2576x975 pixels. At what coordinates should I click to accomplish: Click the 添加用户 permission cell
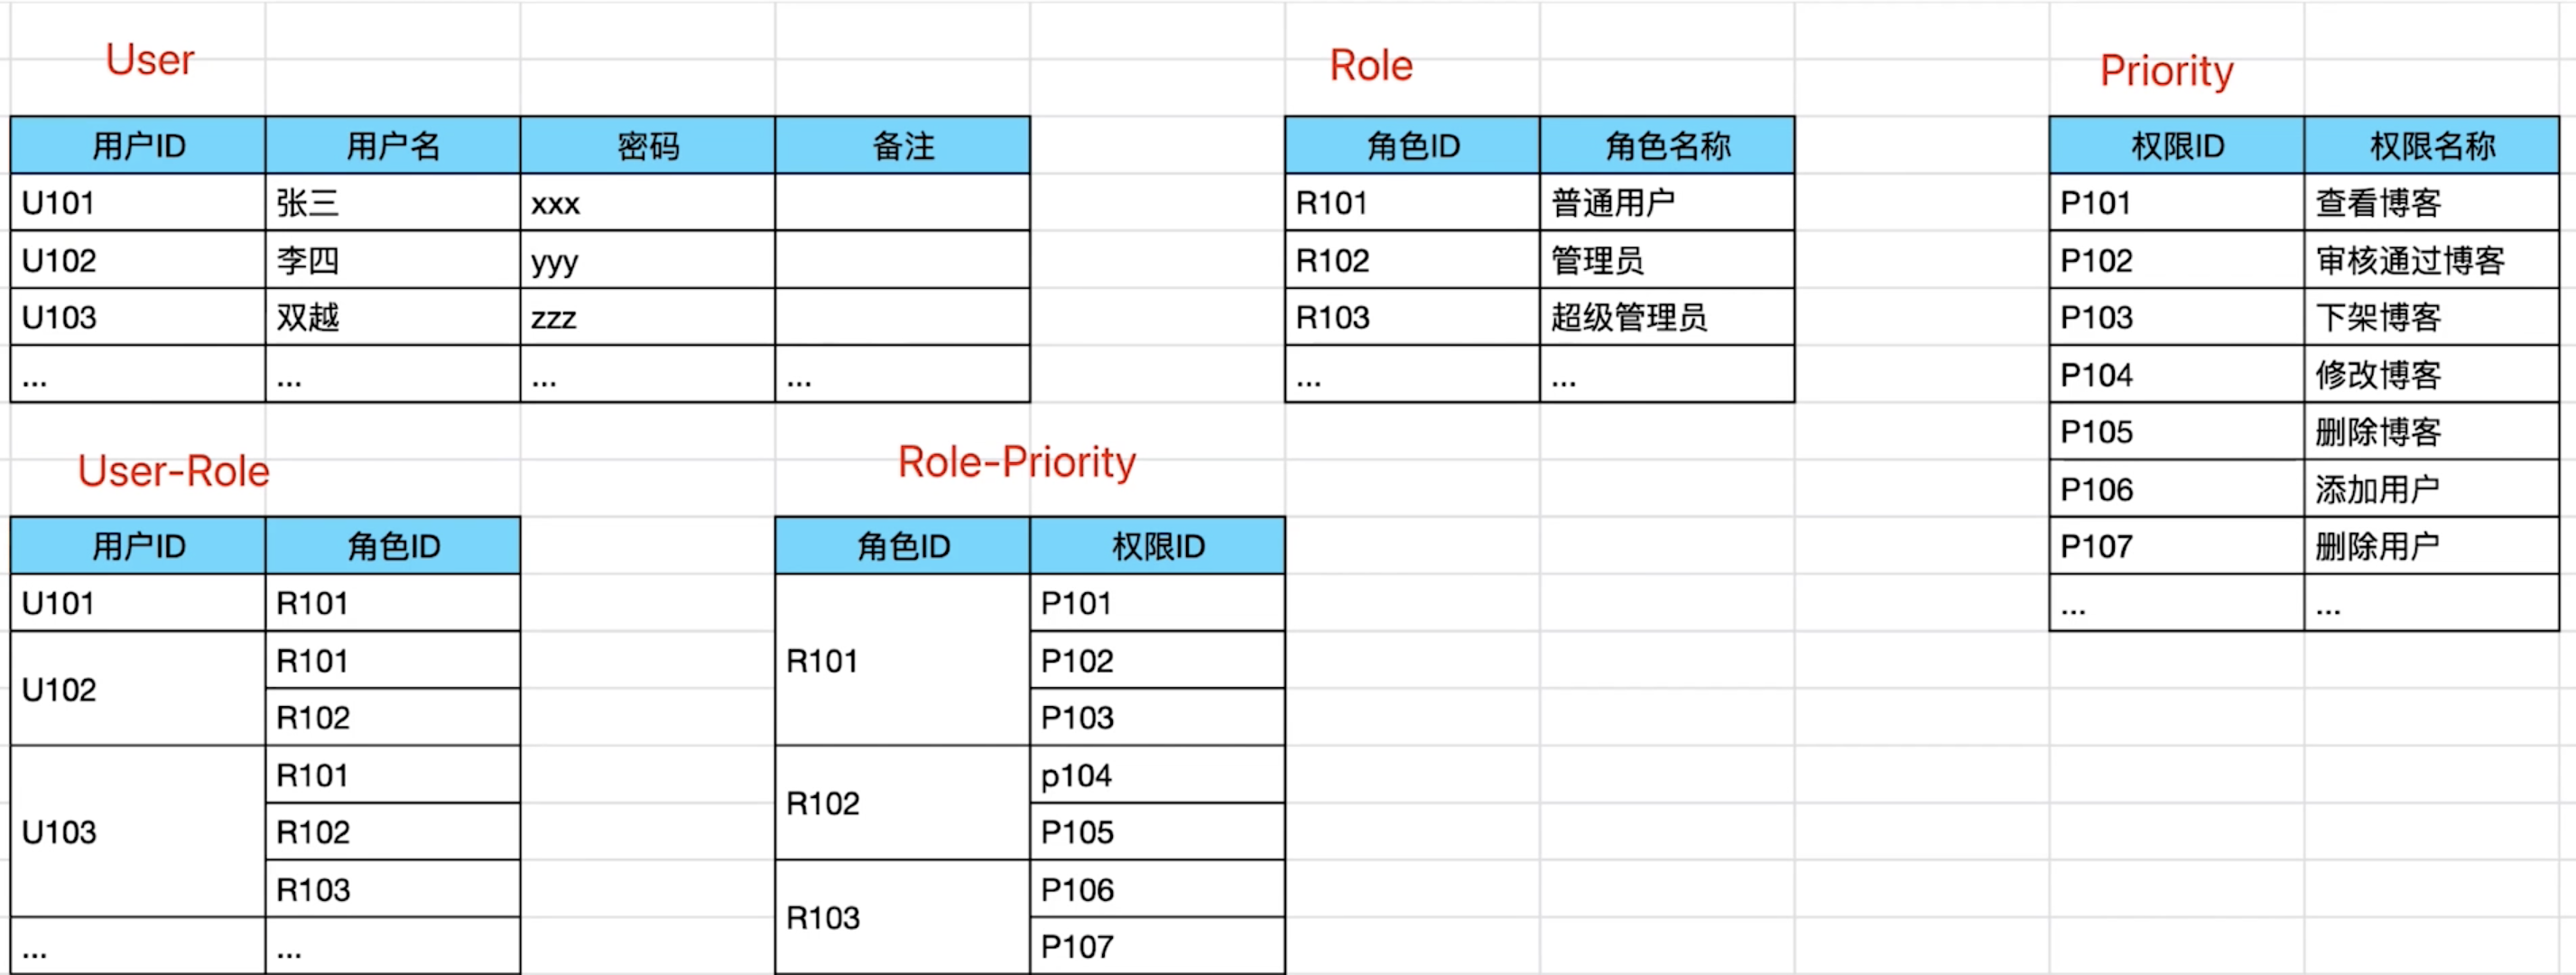click(2431, 490)
